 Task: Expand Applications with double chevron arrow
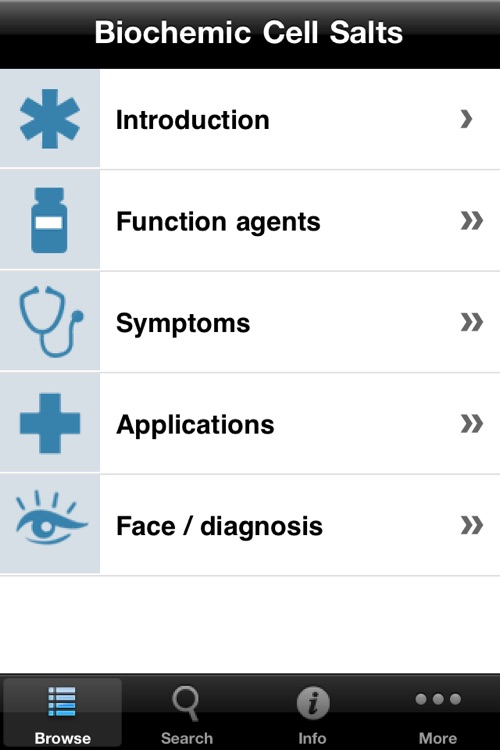tap(472, 423)
